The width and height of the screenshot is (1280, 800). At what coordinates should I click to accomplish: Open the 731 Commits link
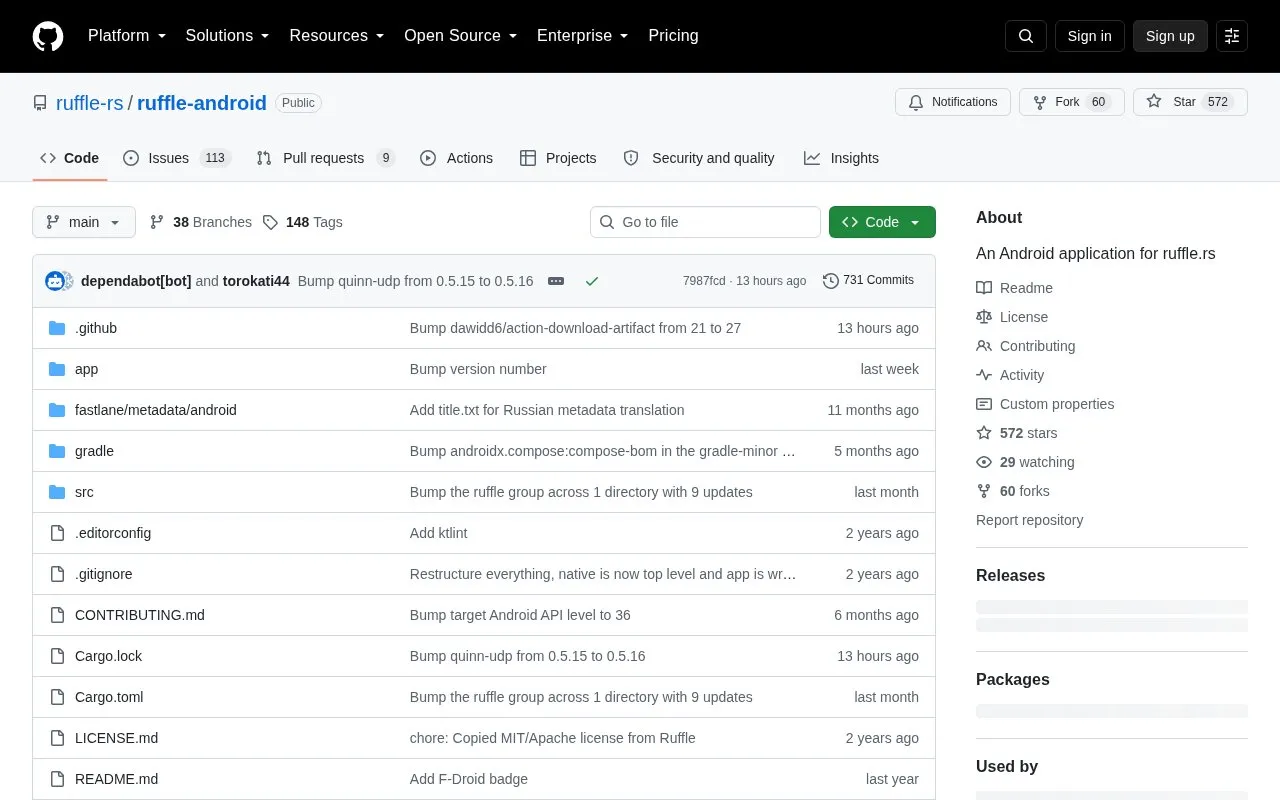868,281
